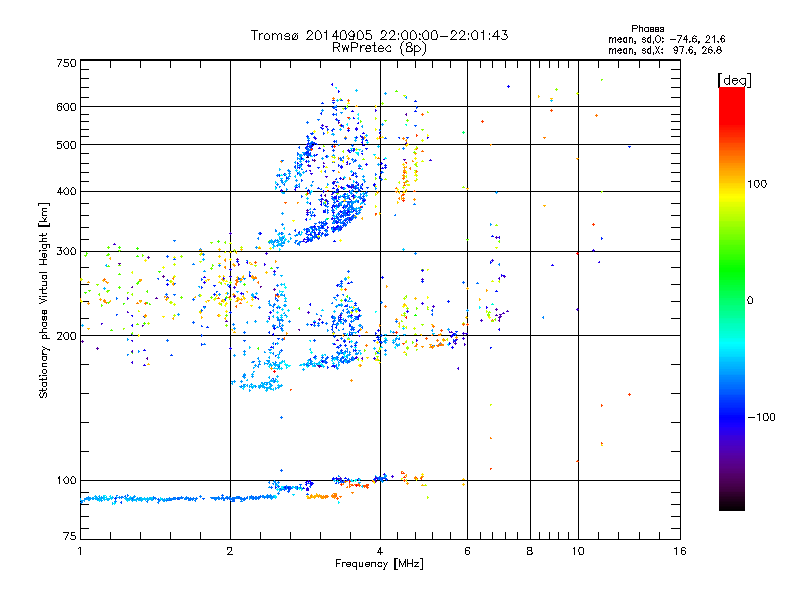Click the y-axis tick label '400'
800x600 pixels.
tap(66, 191)
